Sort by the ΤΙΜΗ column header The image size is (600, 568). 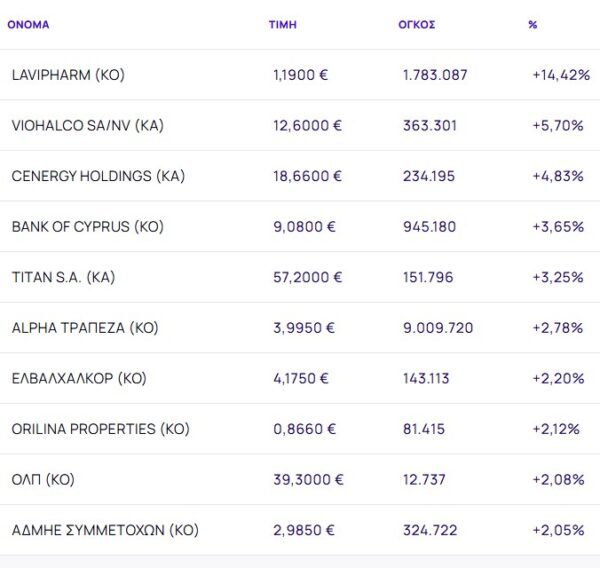tap(282, 24)
